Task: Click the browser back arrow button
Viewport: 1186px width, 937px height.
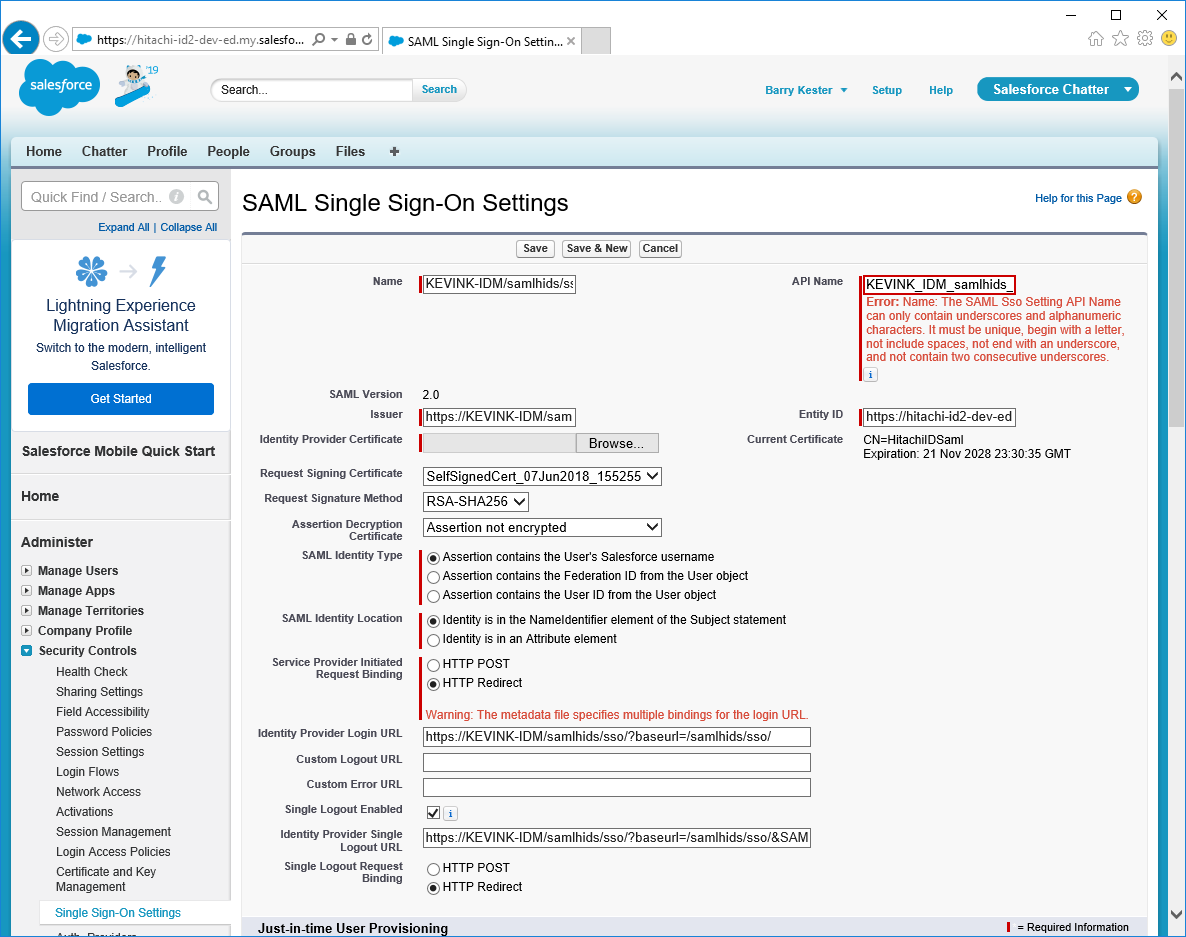Action: [x=20, y=38]
